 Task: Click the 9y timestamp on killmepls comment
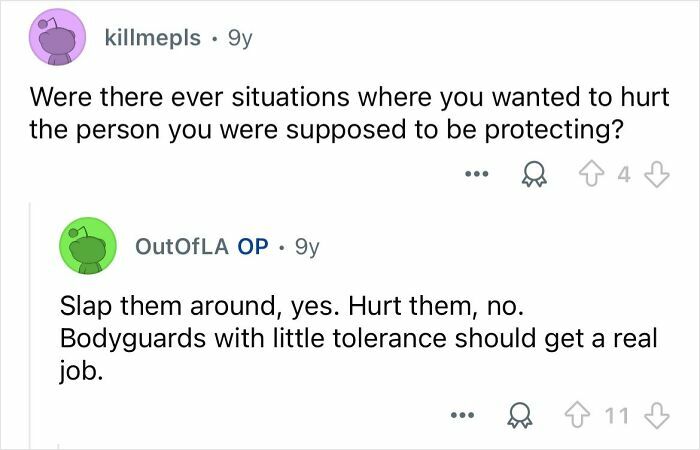pyautogui.click(x=240, y=38)
